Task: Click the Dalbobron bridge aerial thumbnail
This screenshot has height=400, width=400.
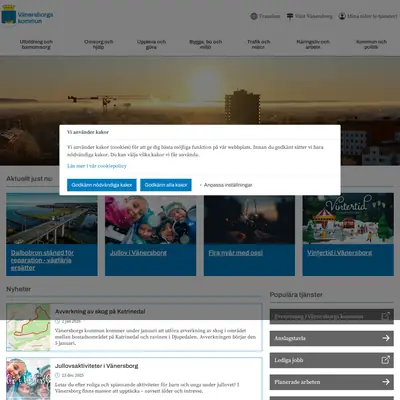Action: click(x=52, y=219)
